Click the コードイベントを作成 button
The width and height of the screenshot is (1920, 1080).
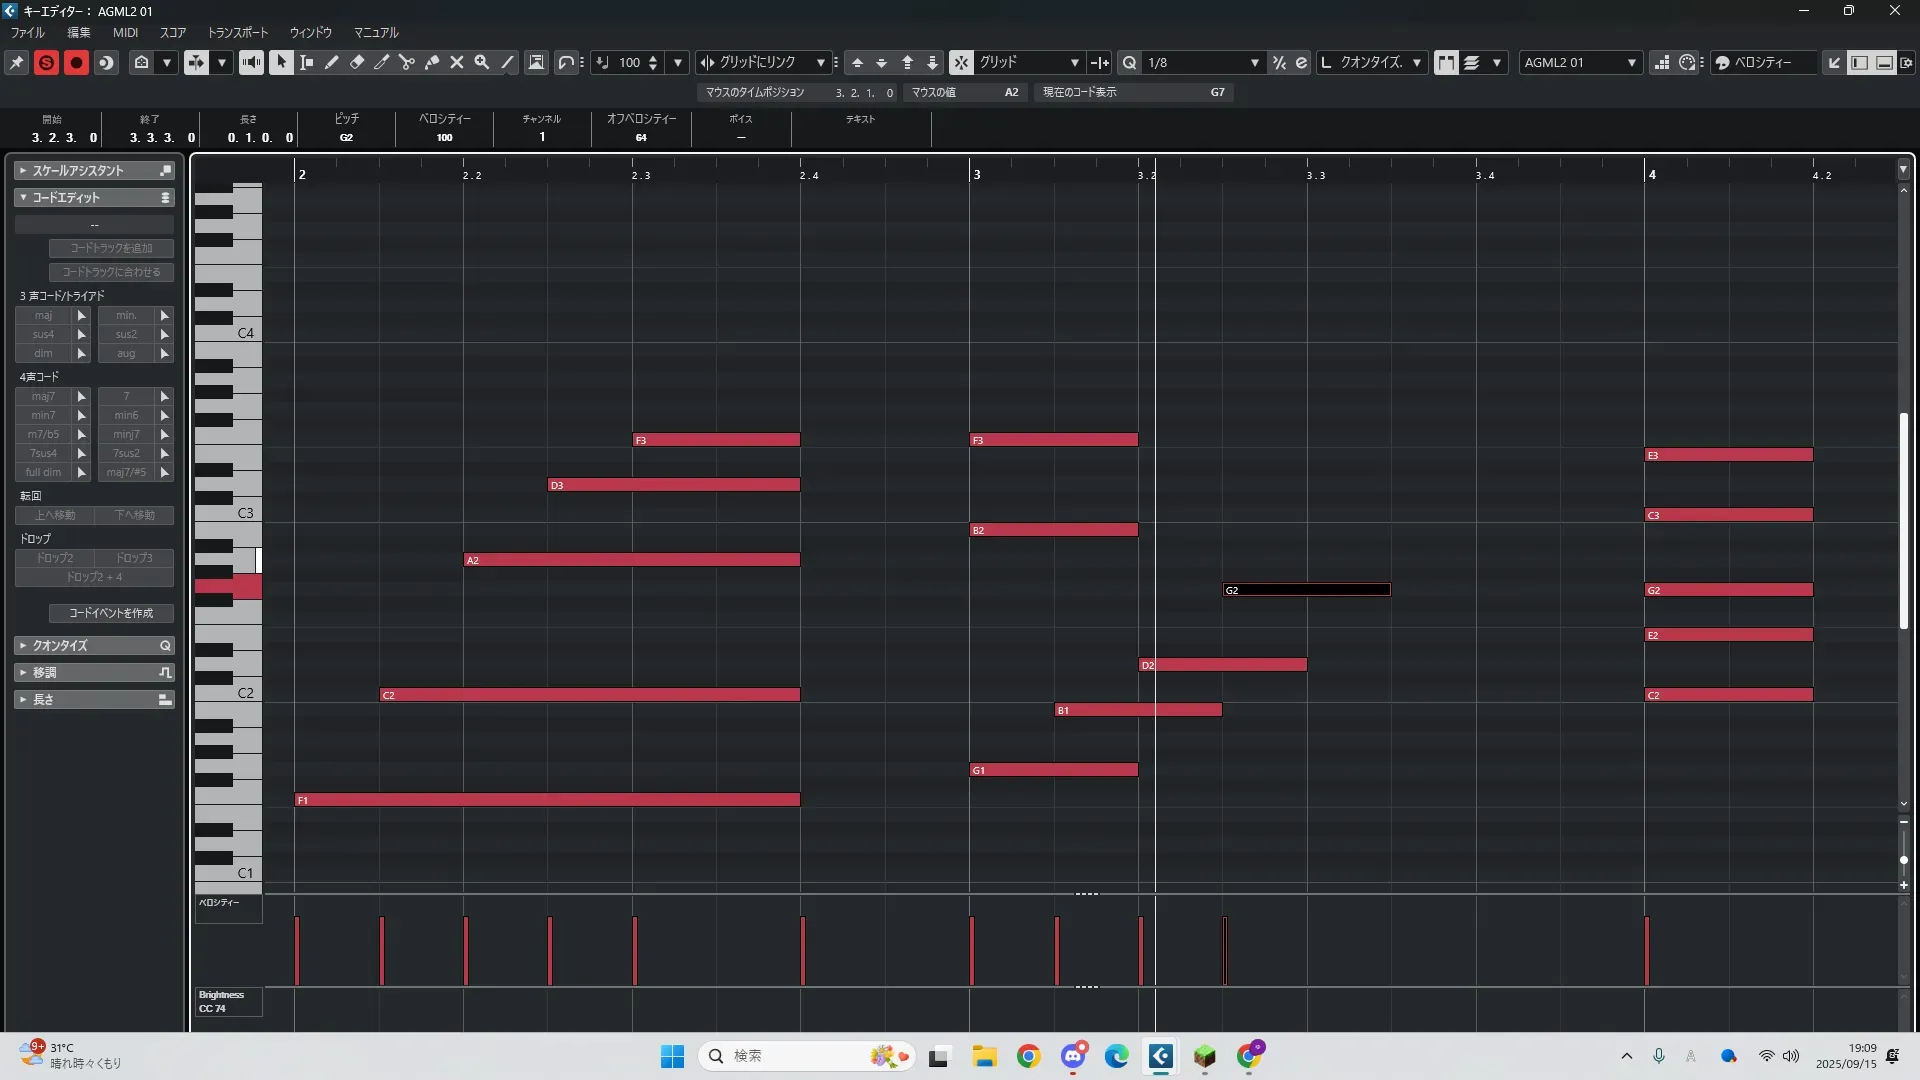tap(111, 613)
